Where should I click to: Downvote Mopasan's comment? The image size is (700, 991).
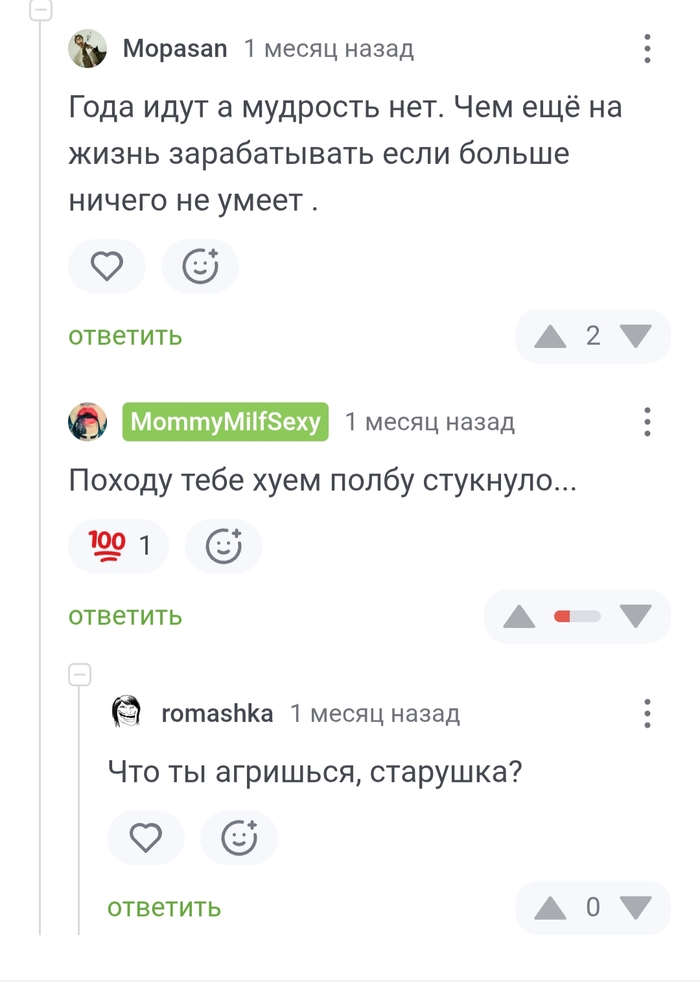(635, 336)
